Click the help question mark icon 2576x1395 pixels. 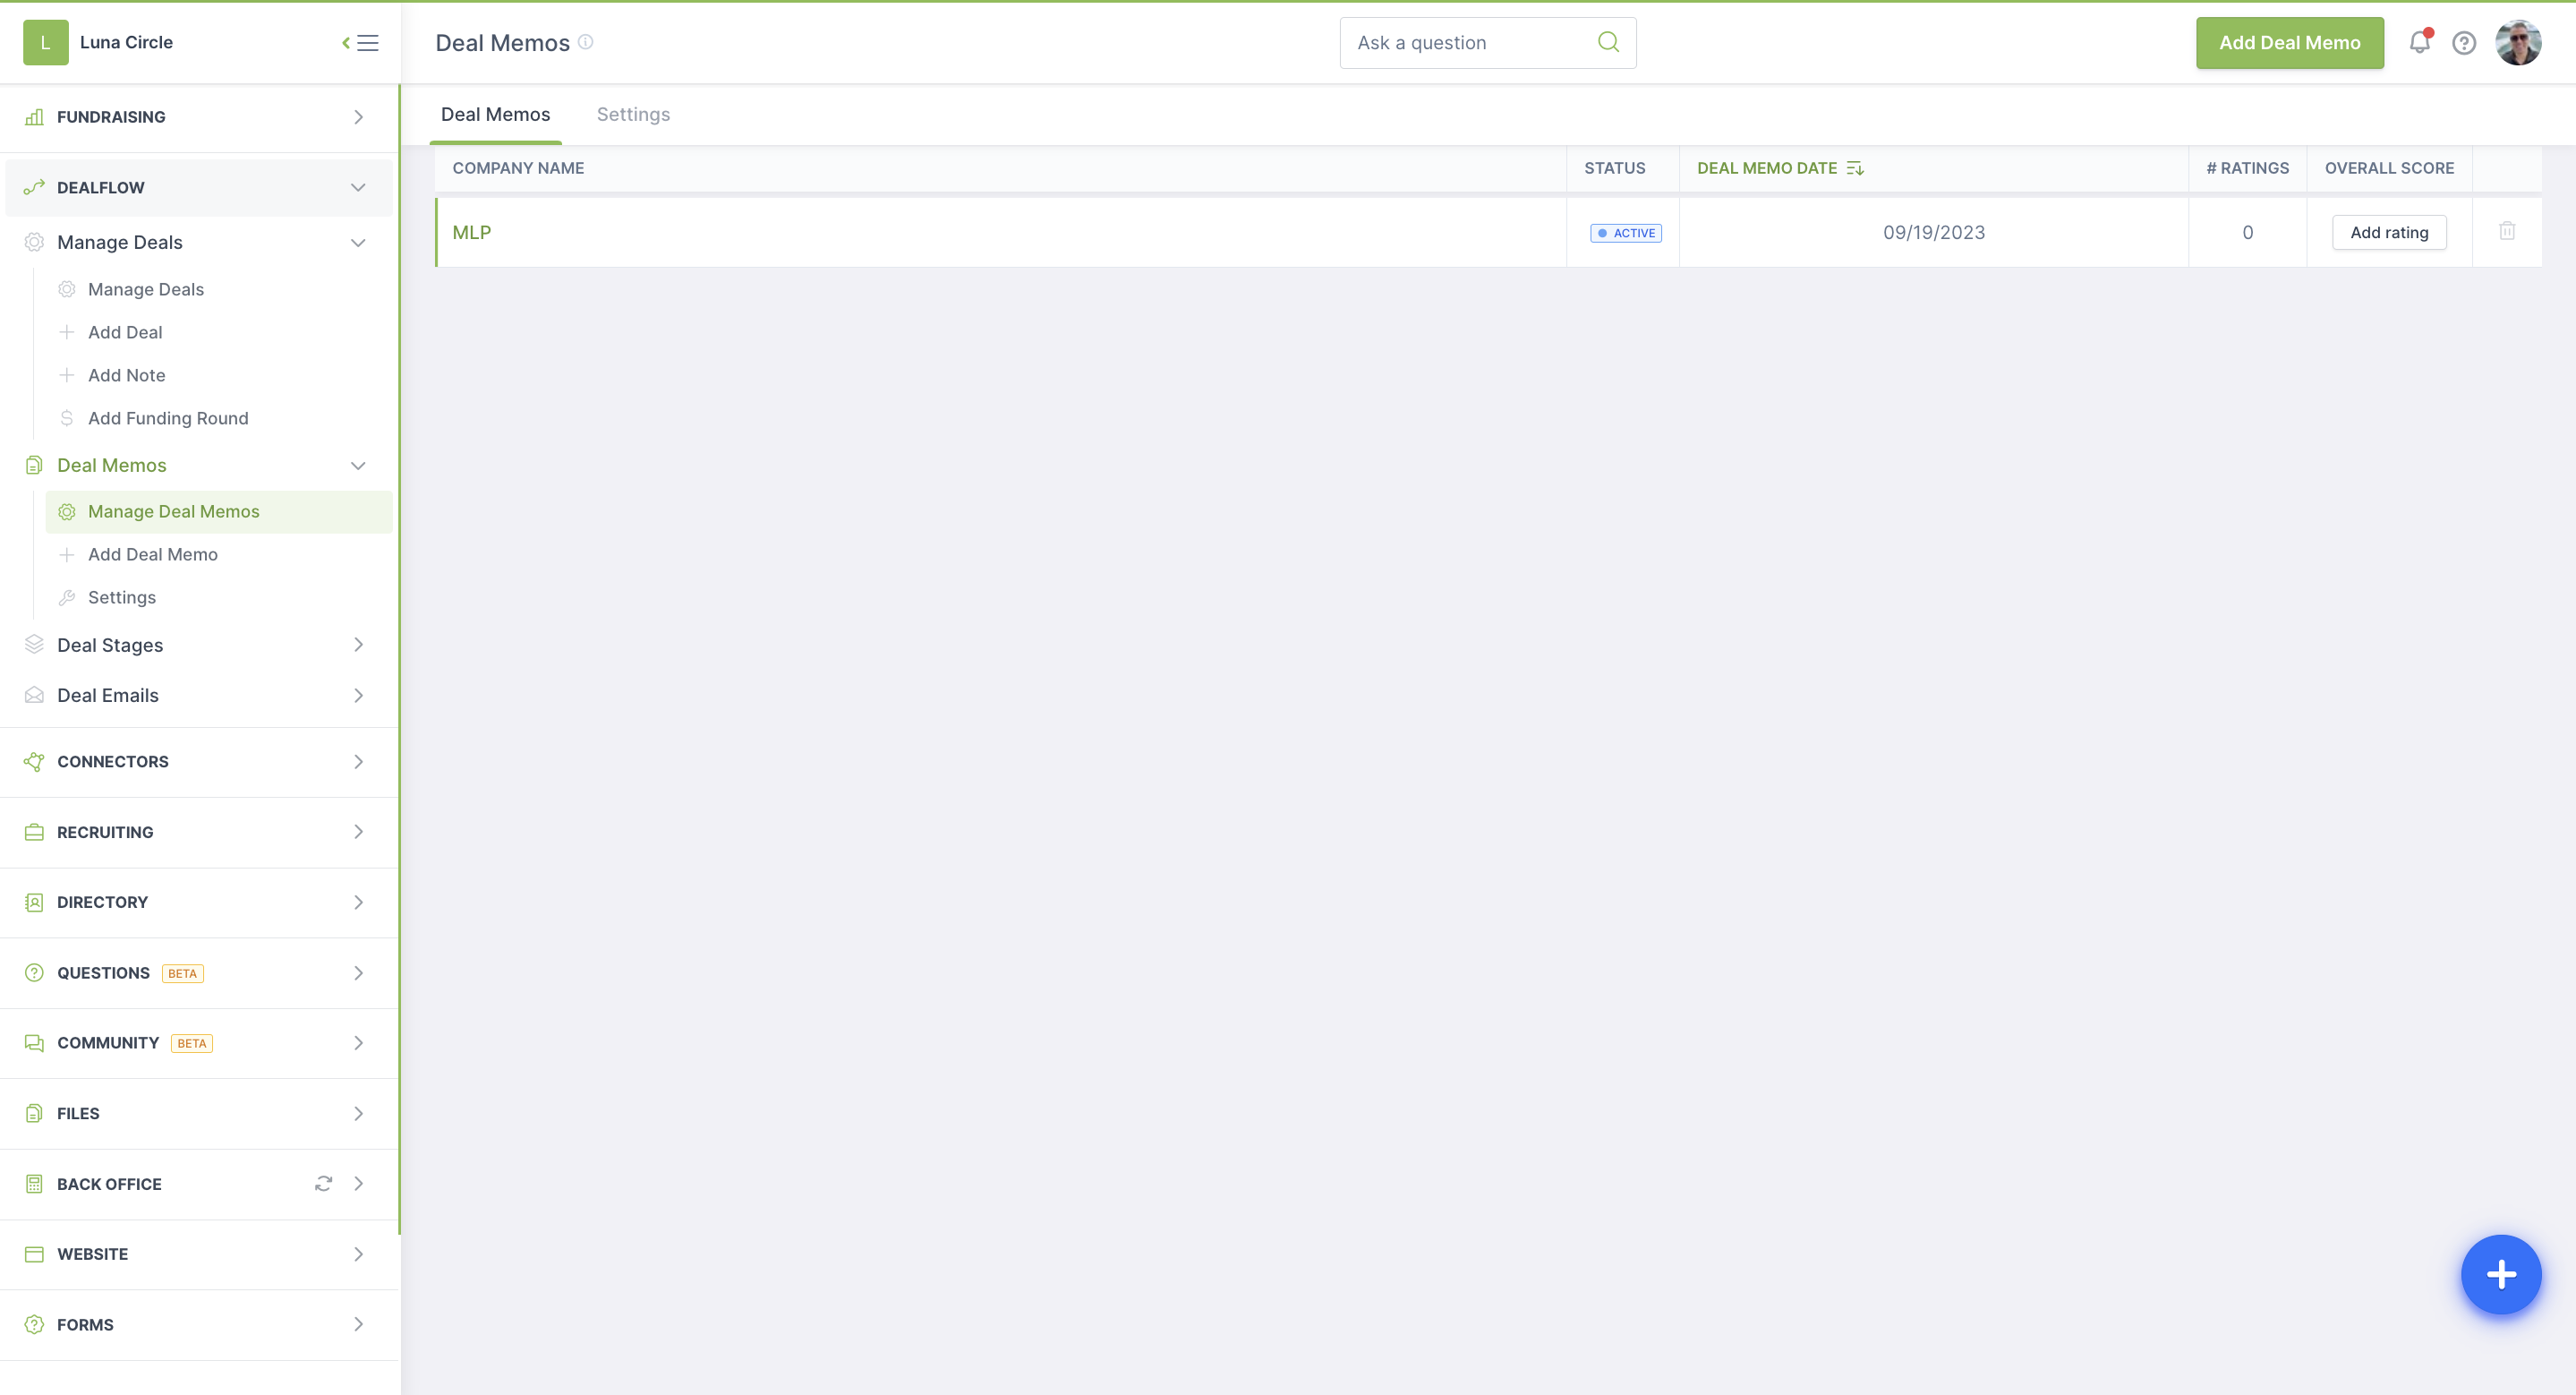tap(2464, 43)
